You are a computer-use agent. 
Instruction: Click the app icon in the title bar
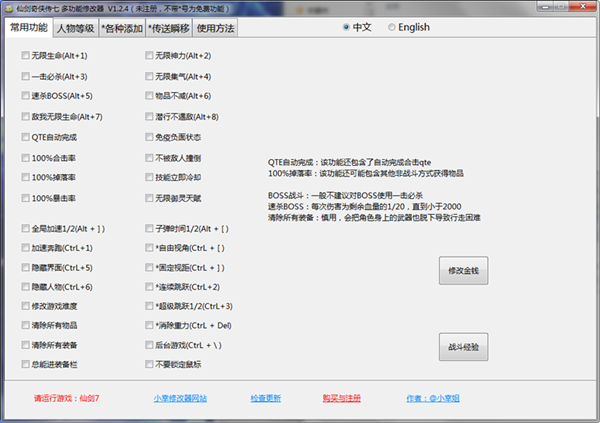(8, 8)
